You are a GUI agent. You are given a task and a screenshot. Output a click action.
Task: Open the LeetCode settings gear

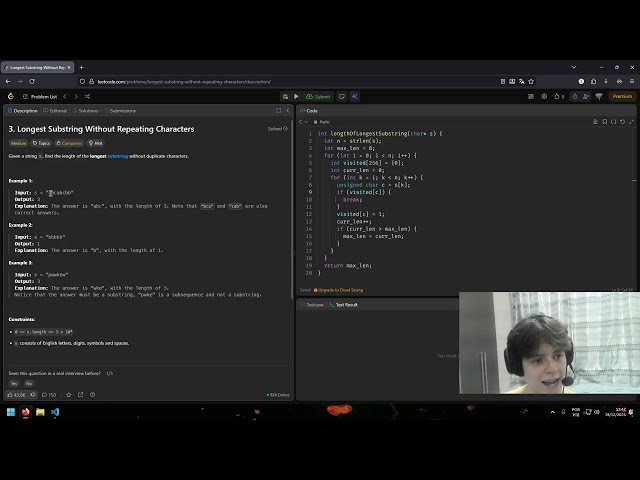(544, 97)
